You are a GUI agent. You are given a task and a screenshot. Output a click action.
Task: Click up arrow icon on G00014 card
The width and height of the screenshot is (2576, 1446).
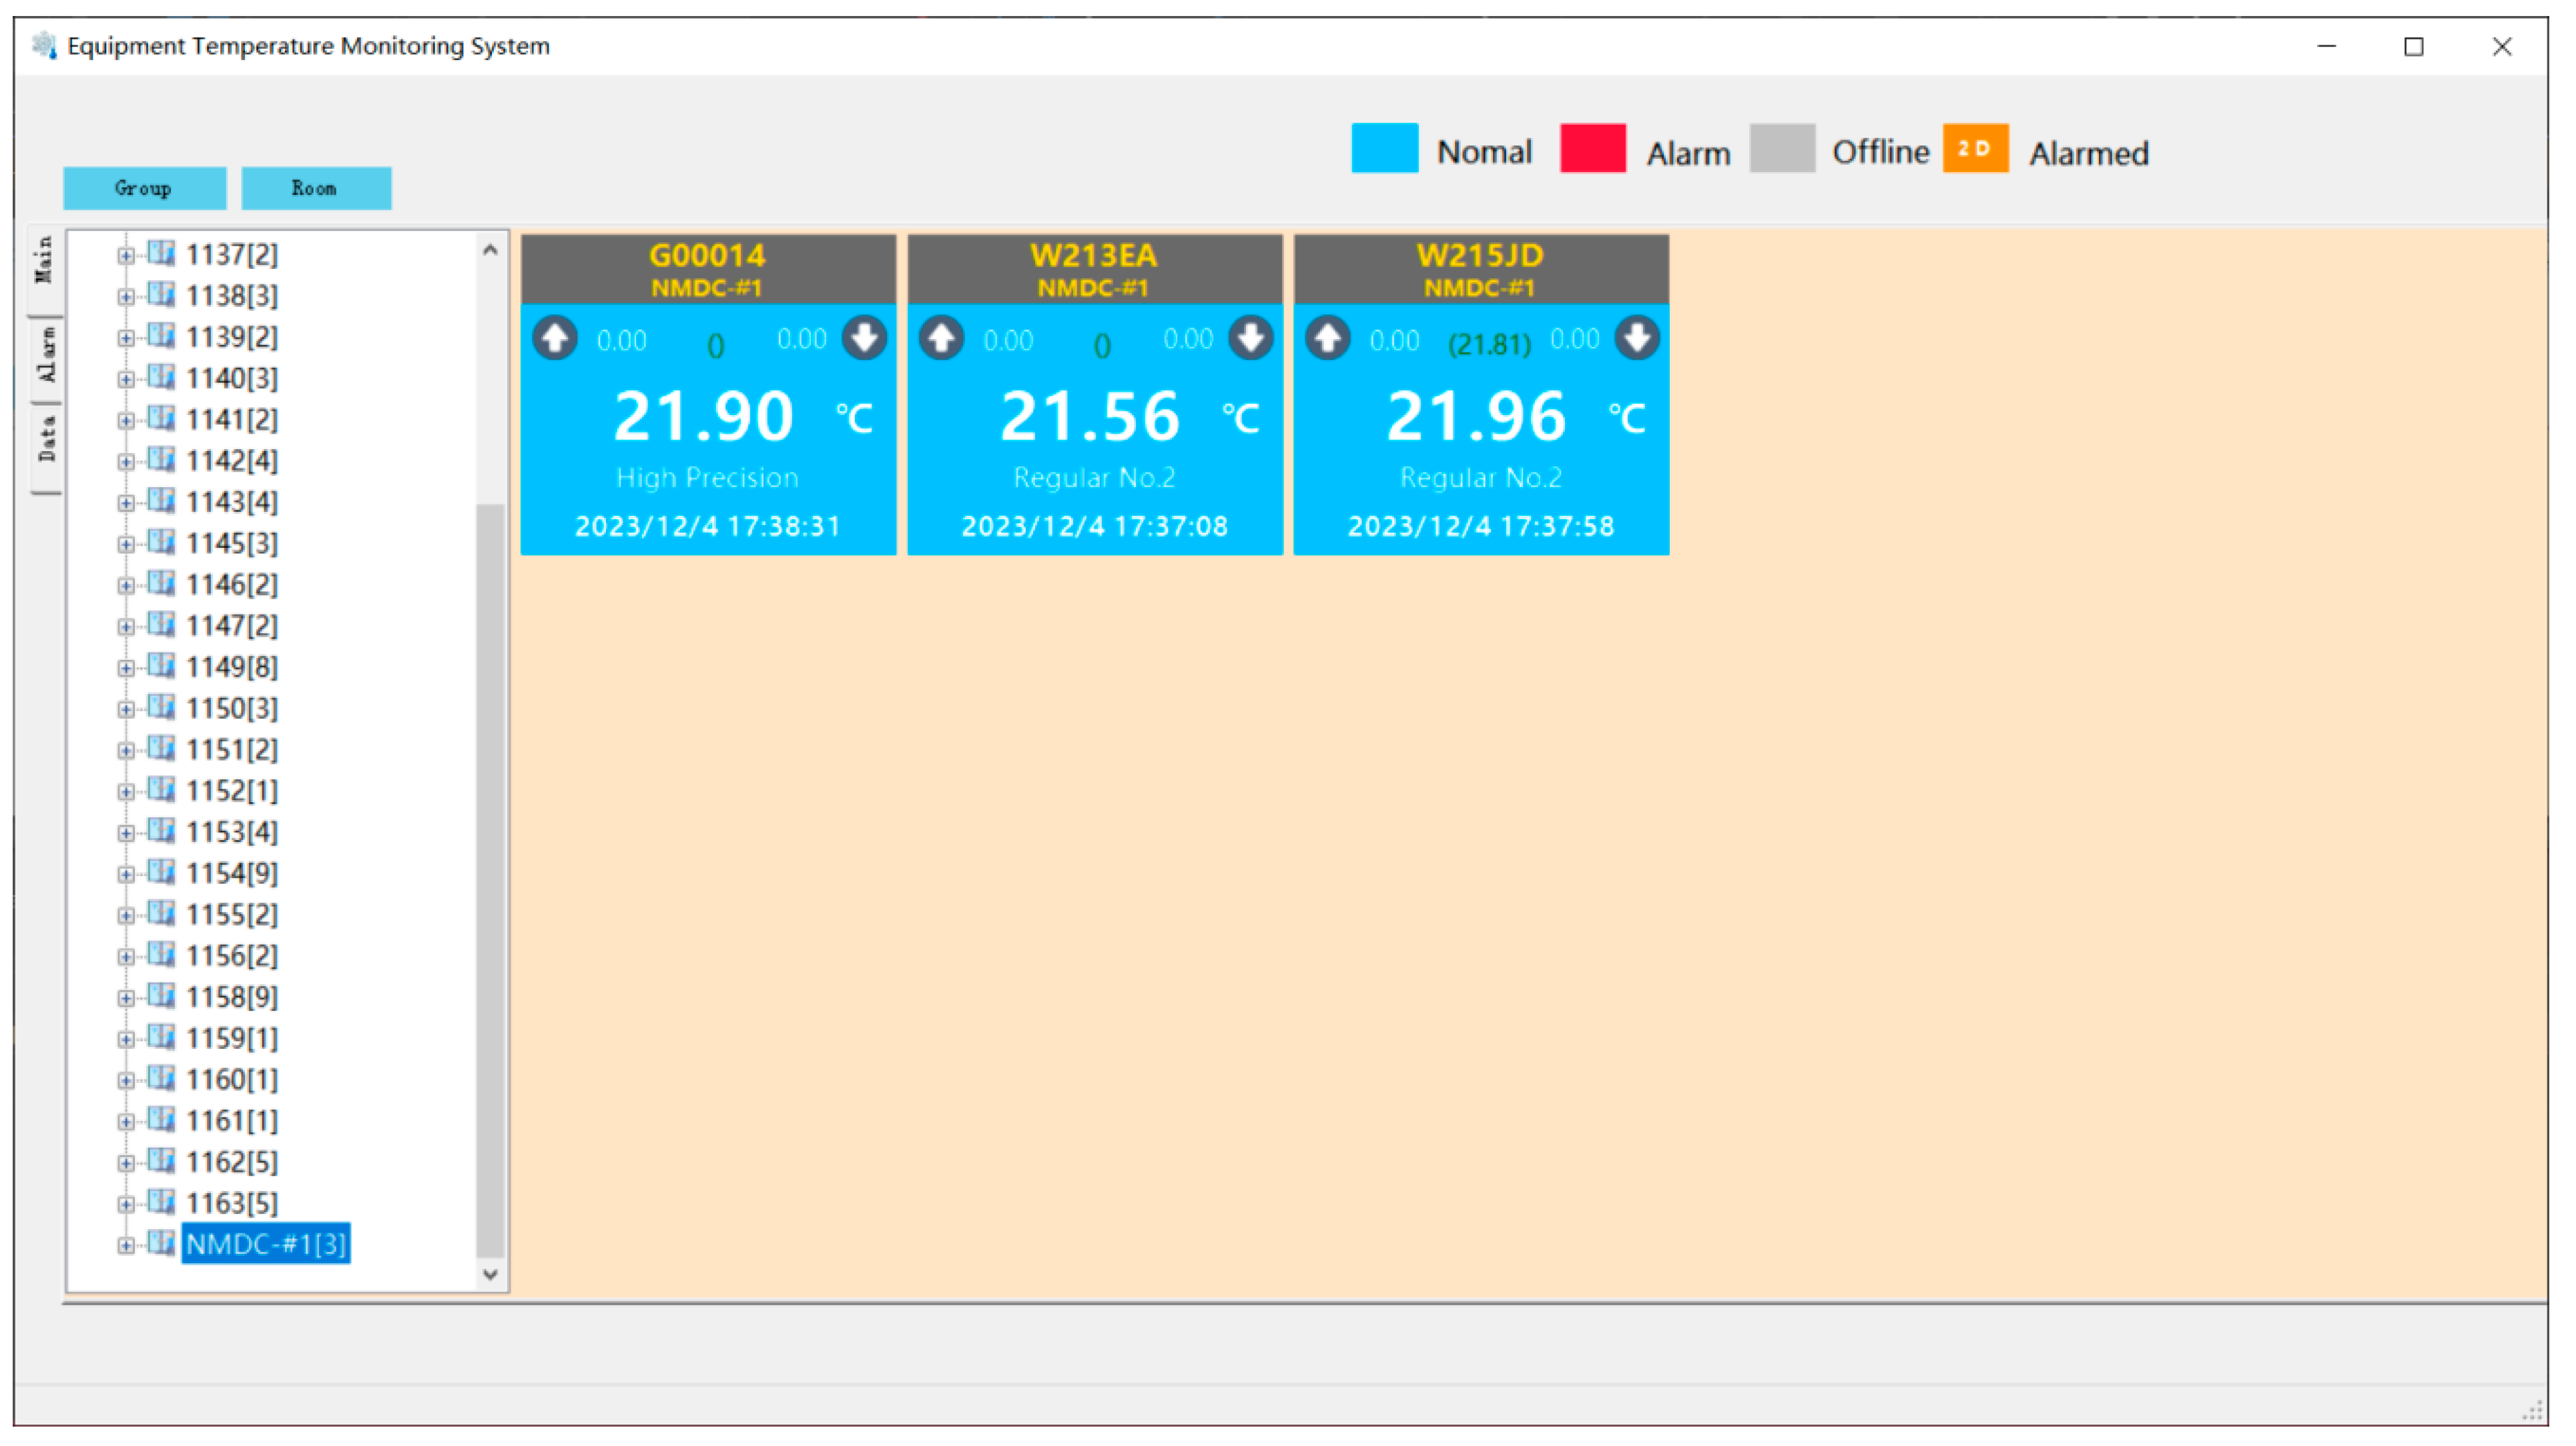click(555, 338)
